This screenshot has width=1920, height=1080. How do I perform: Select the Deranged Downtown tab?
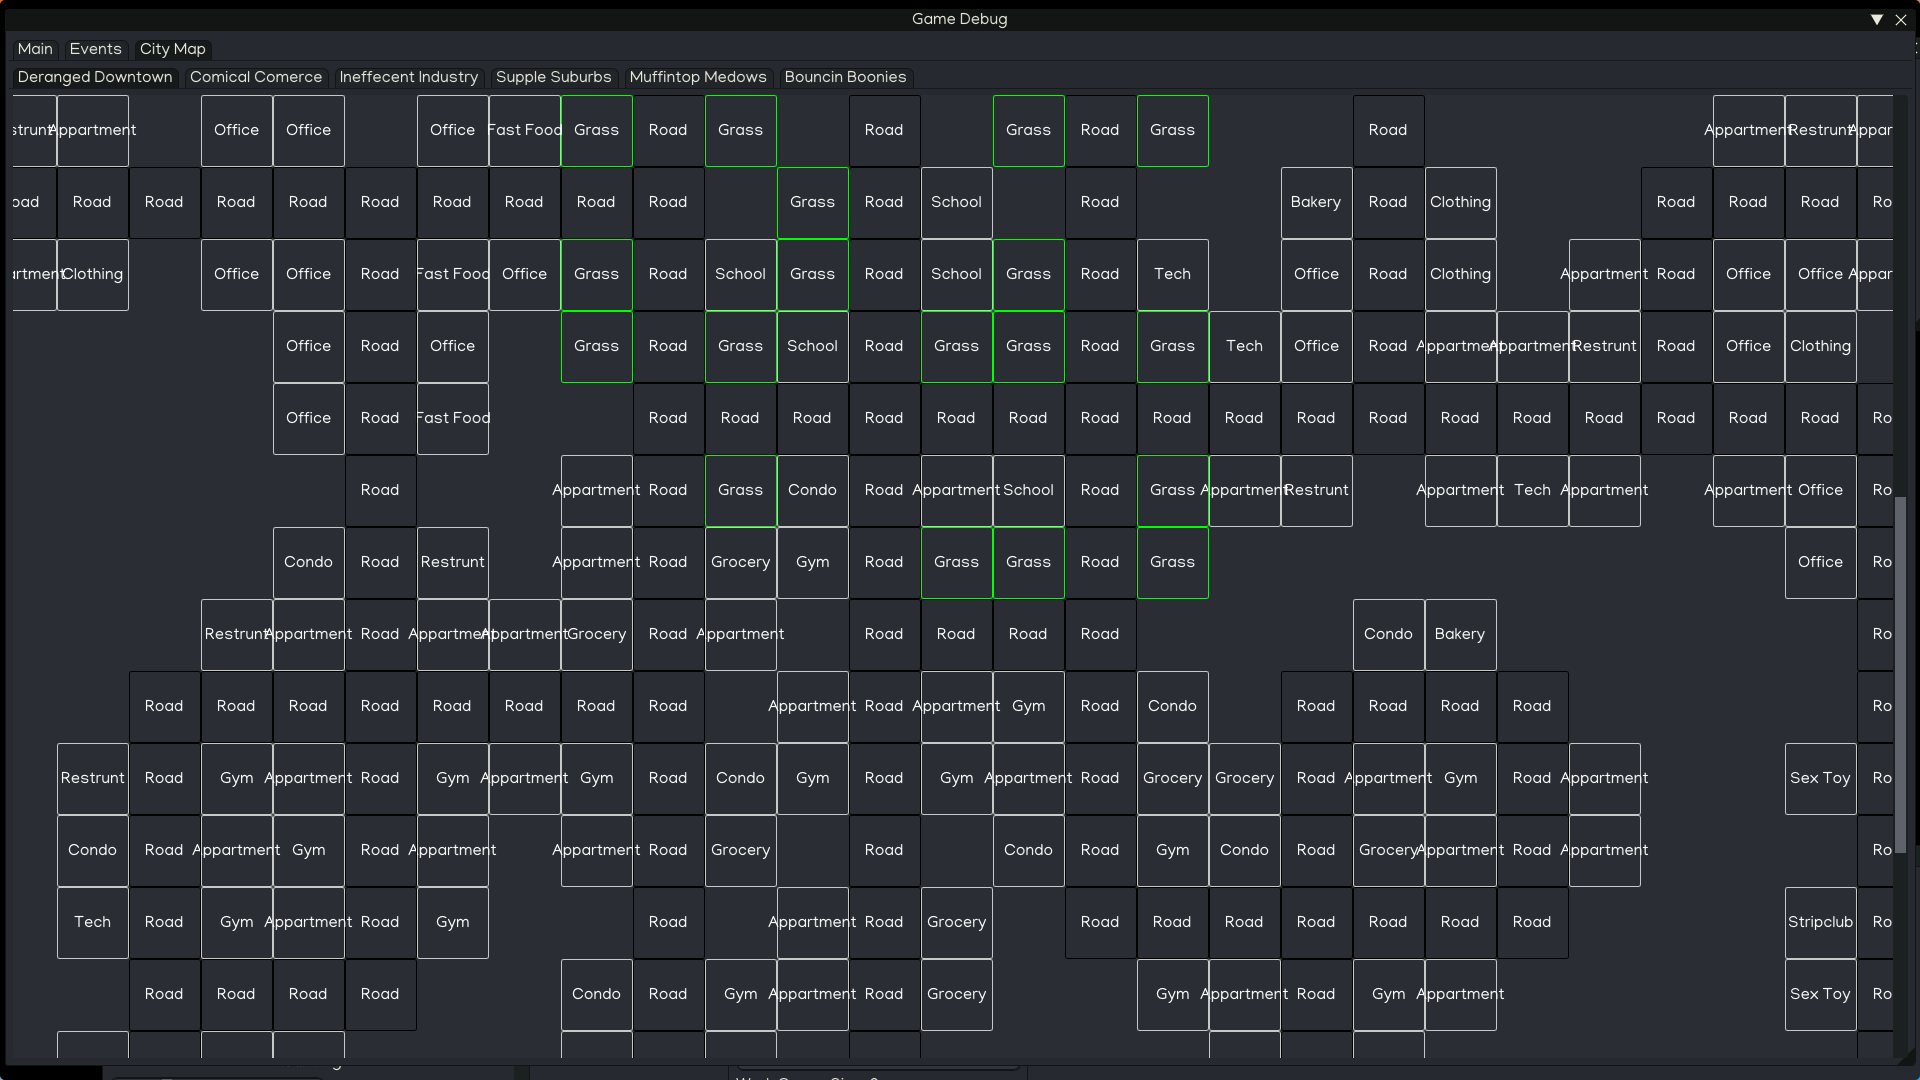click(95, 77)
